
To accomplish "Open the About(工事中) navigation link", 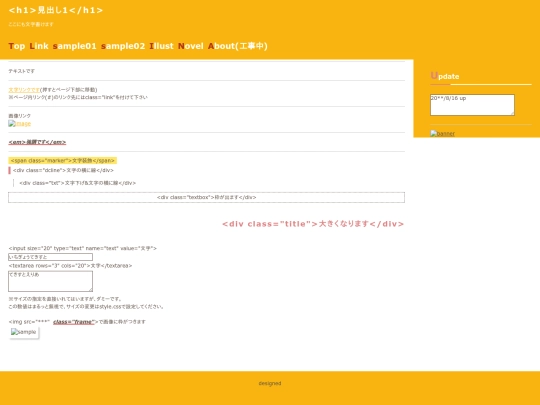I will [x=238, y=46].
